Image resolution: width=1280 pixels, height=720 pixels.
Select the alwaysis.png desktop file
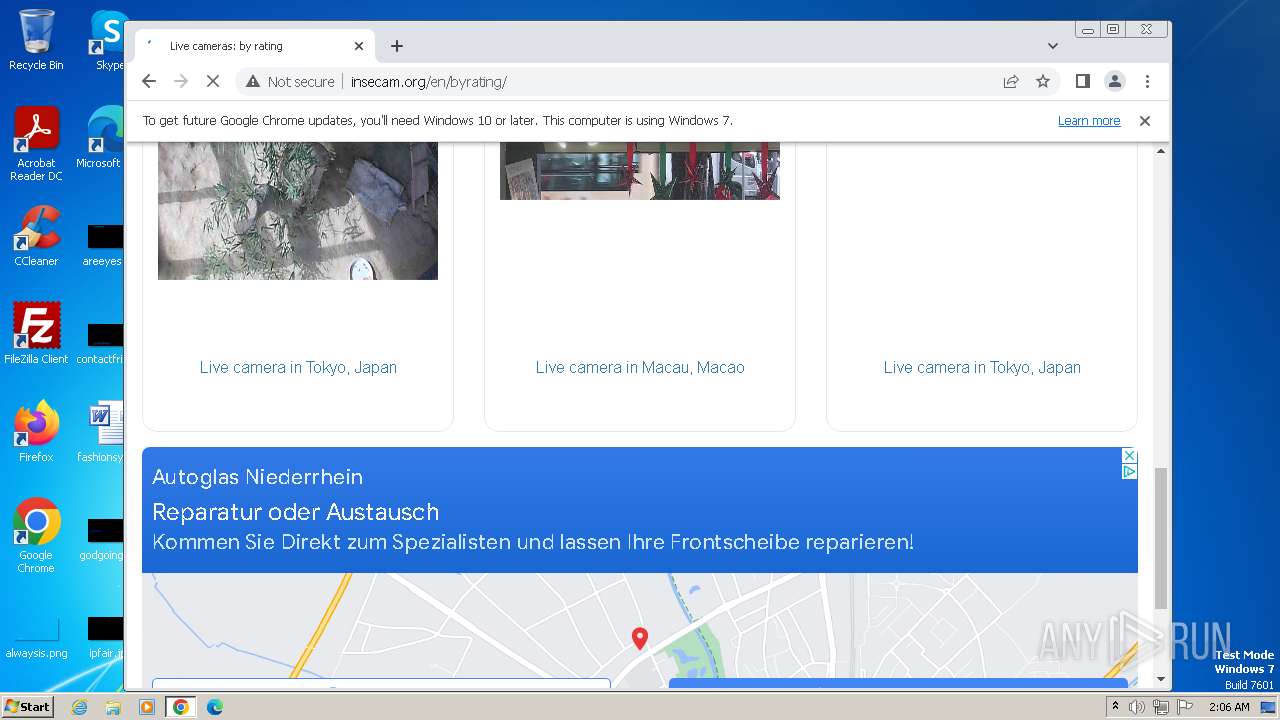(x=36, y=638)
